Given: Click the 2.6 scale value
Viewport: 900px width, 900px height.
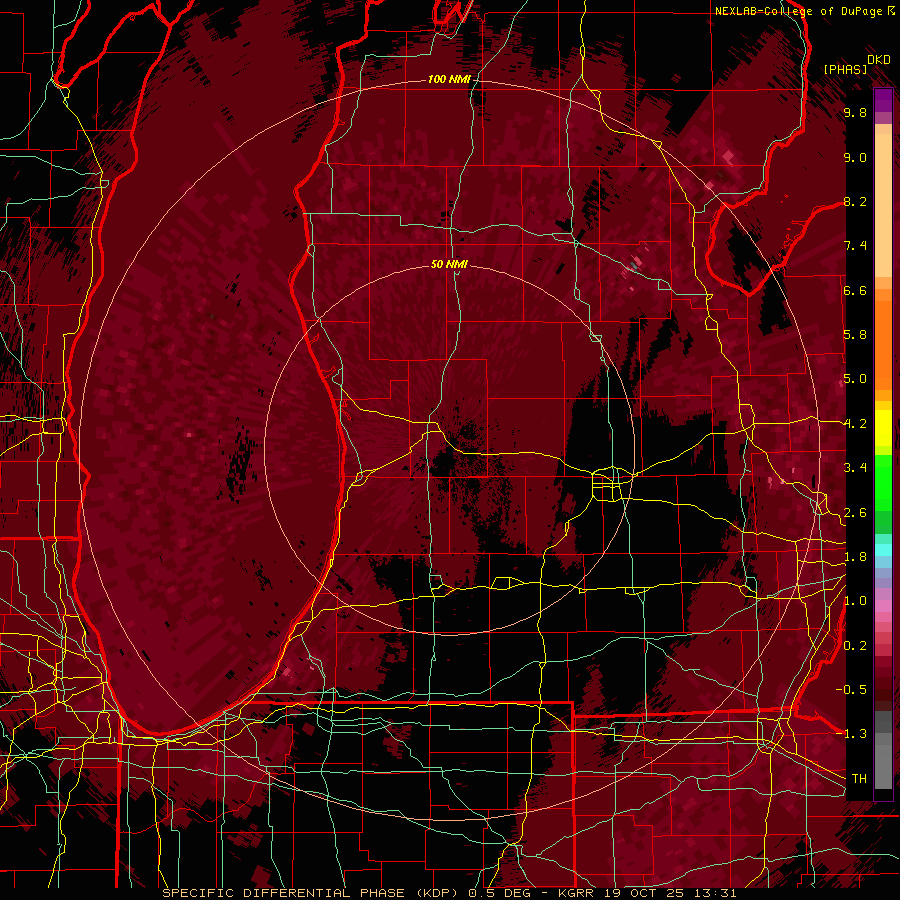Looking at the screenshot, I should click(855, 512).
